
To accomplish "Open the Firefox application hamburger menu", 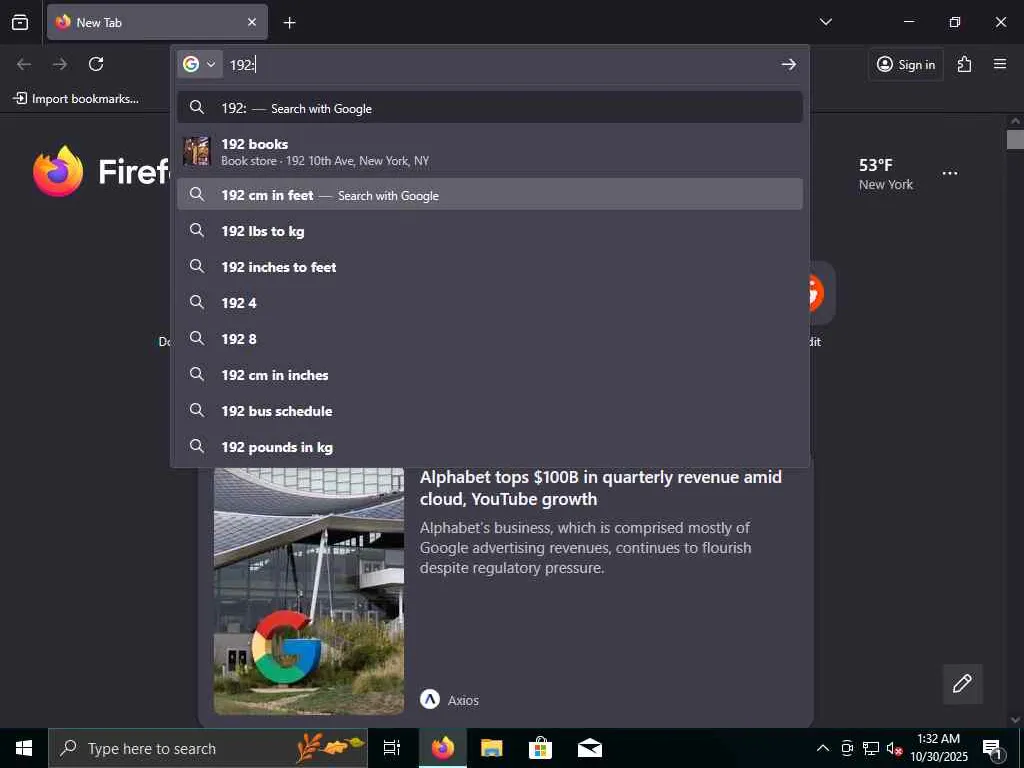I will [1000, 64].
